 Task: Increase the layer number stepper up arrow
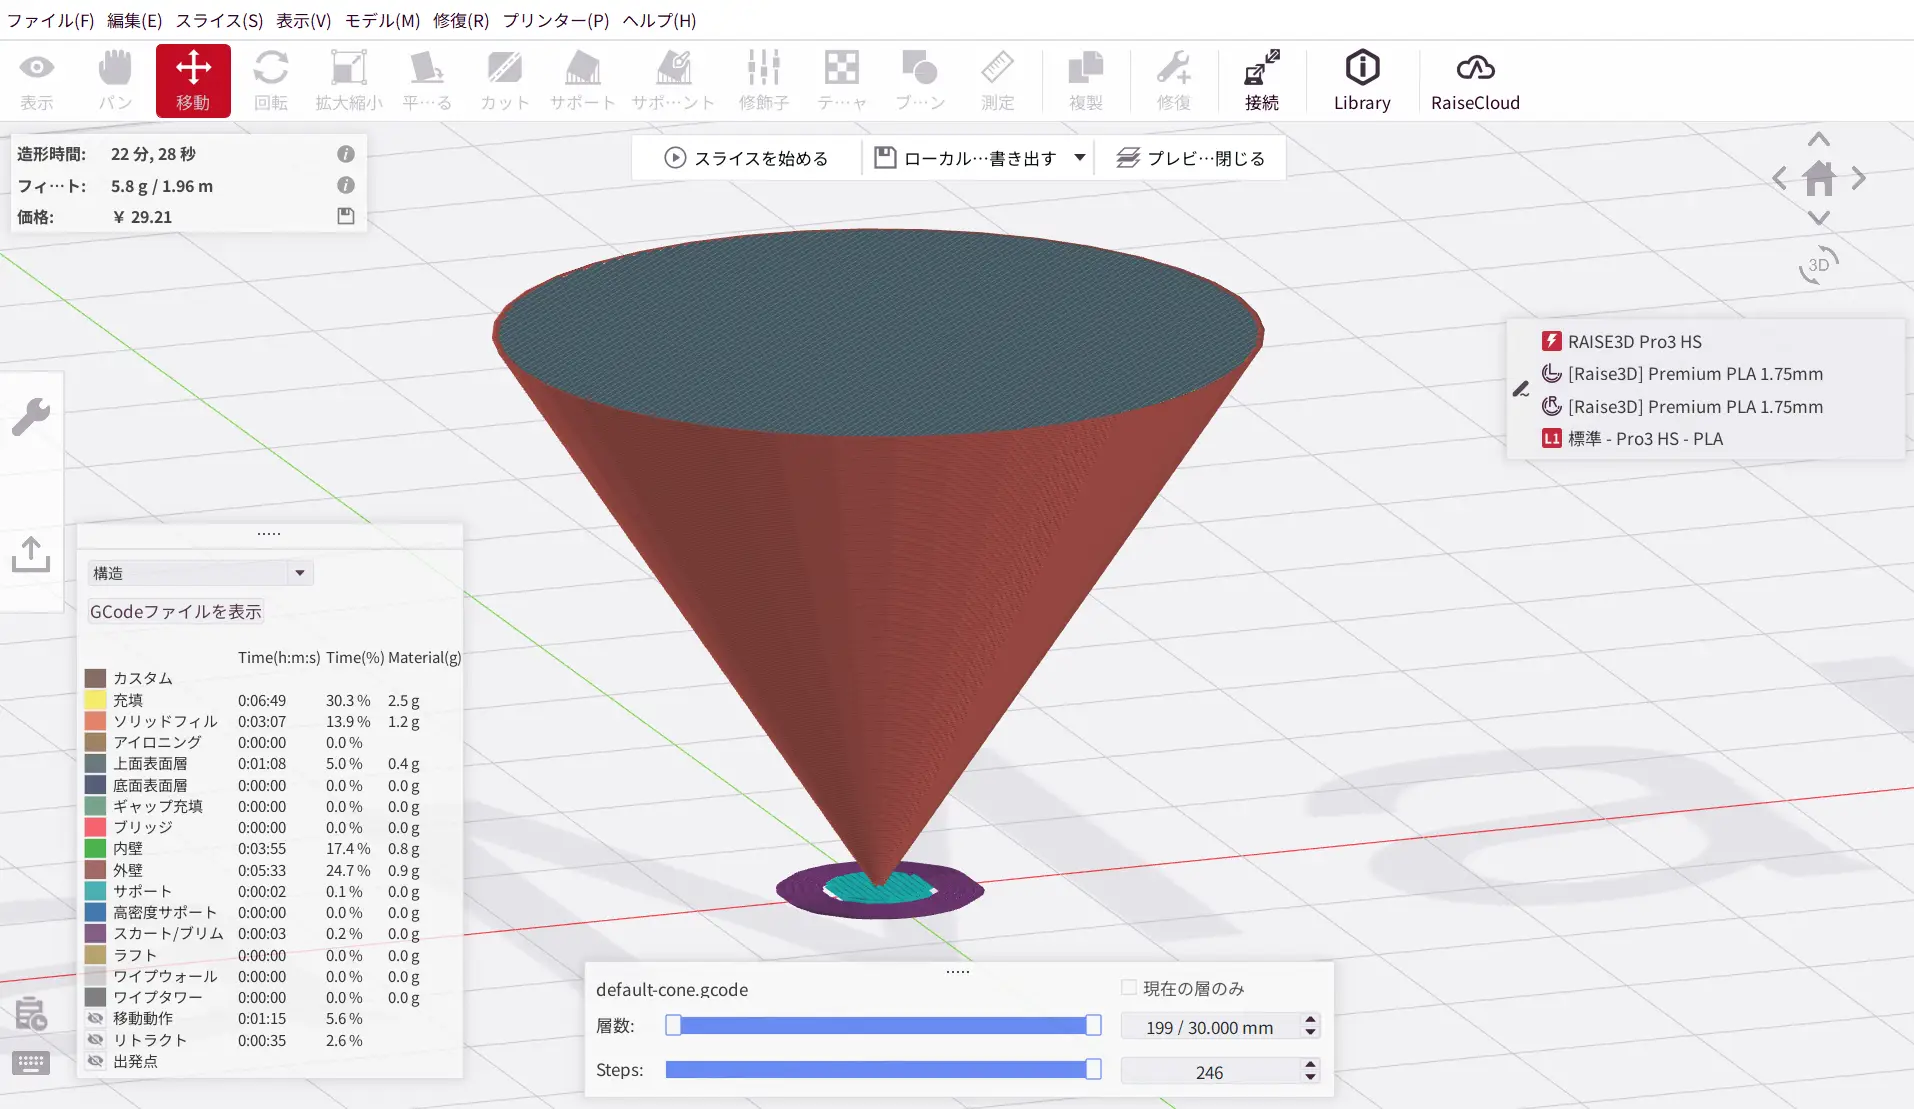(1310, 1020)
